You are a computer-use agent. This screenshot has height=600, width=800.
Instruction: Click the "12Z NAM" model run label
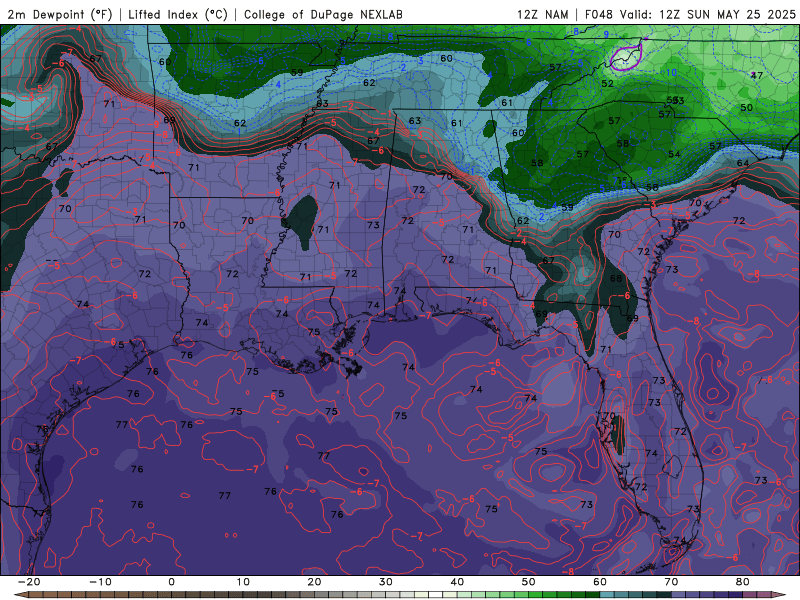(x=542, y=14)
